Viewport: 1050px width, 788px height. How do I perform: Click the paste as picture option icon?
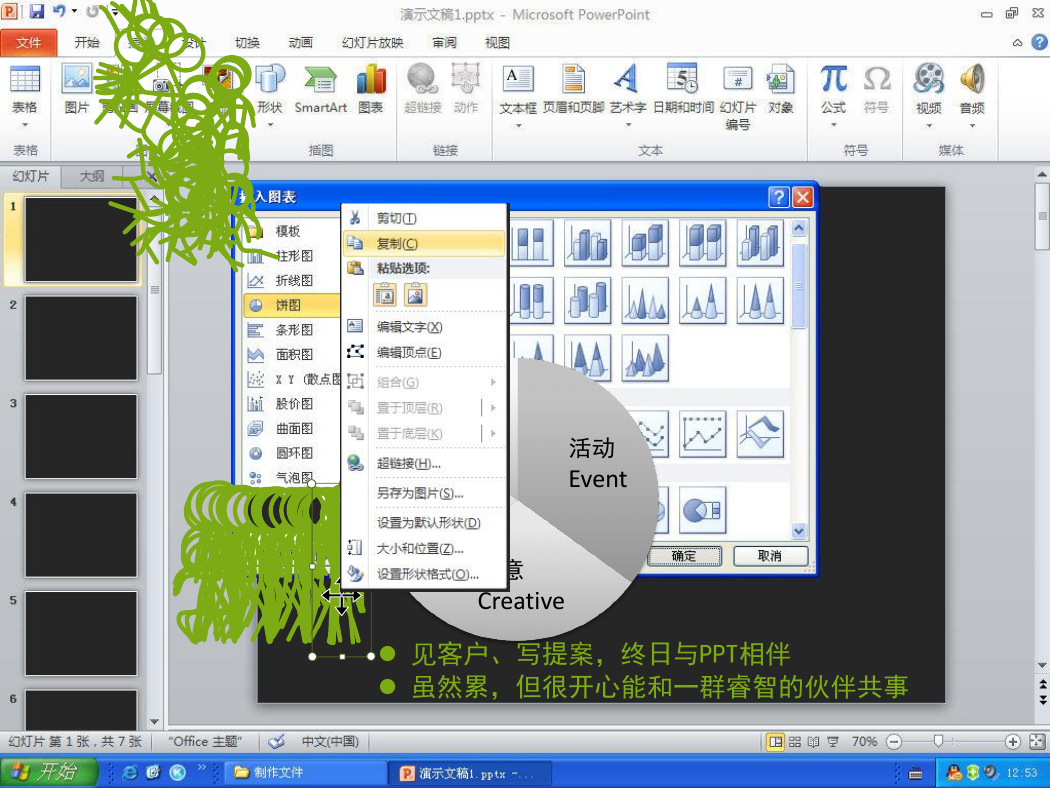click(x=416, y=295)
